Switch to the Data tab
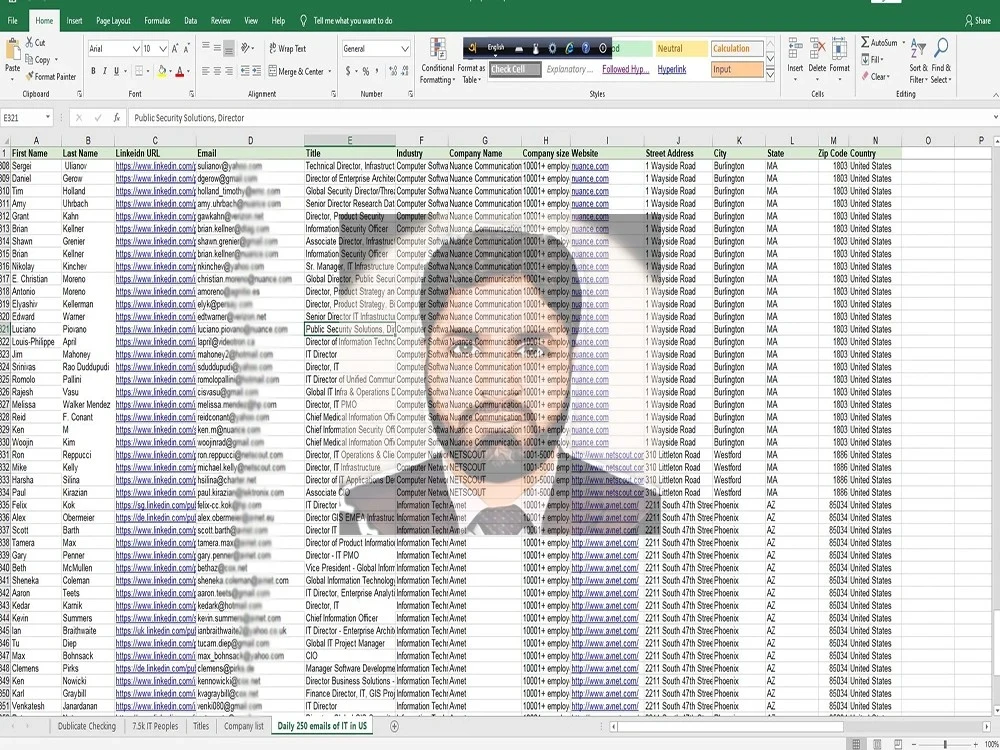The width and height of the screenshot is (1000, 750). coord(190,20)
